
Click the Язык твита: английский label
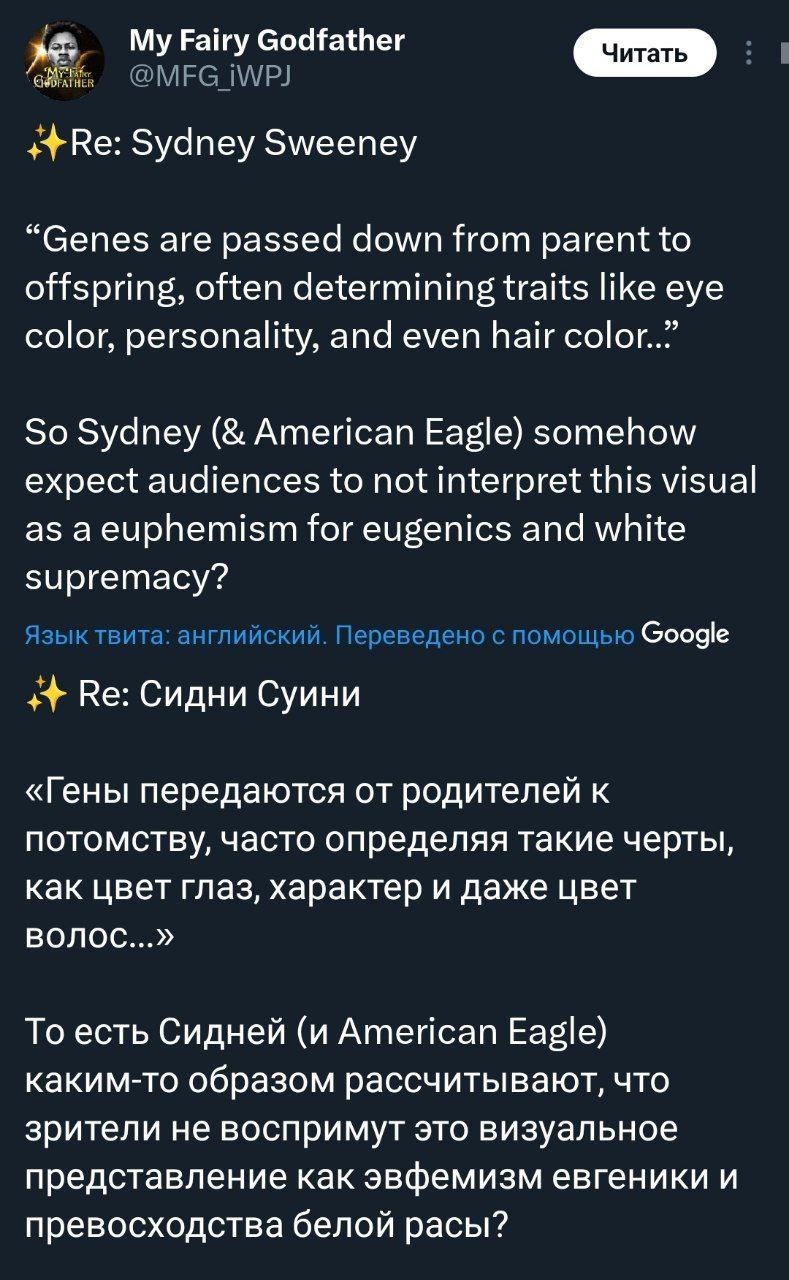174,635
